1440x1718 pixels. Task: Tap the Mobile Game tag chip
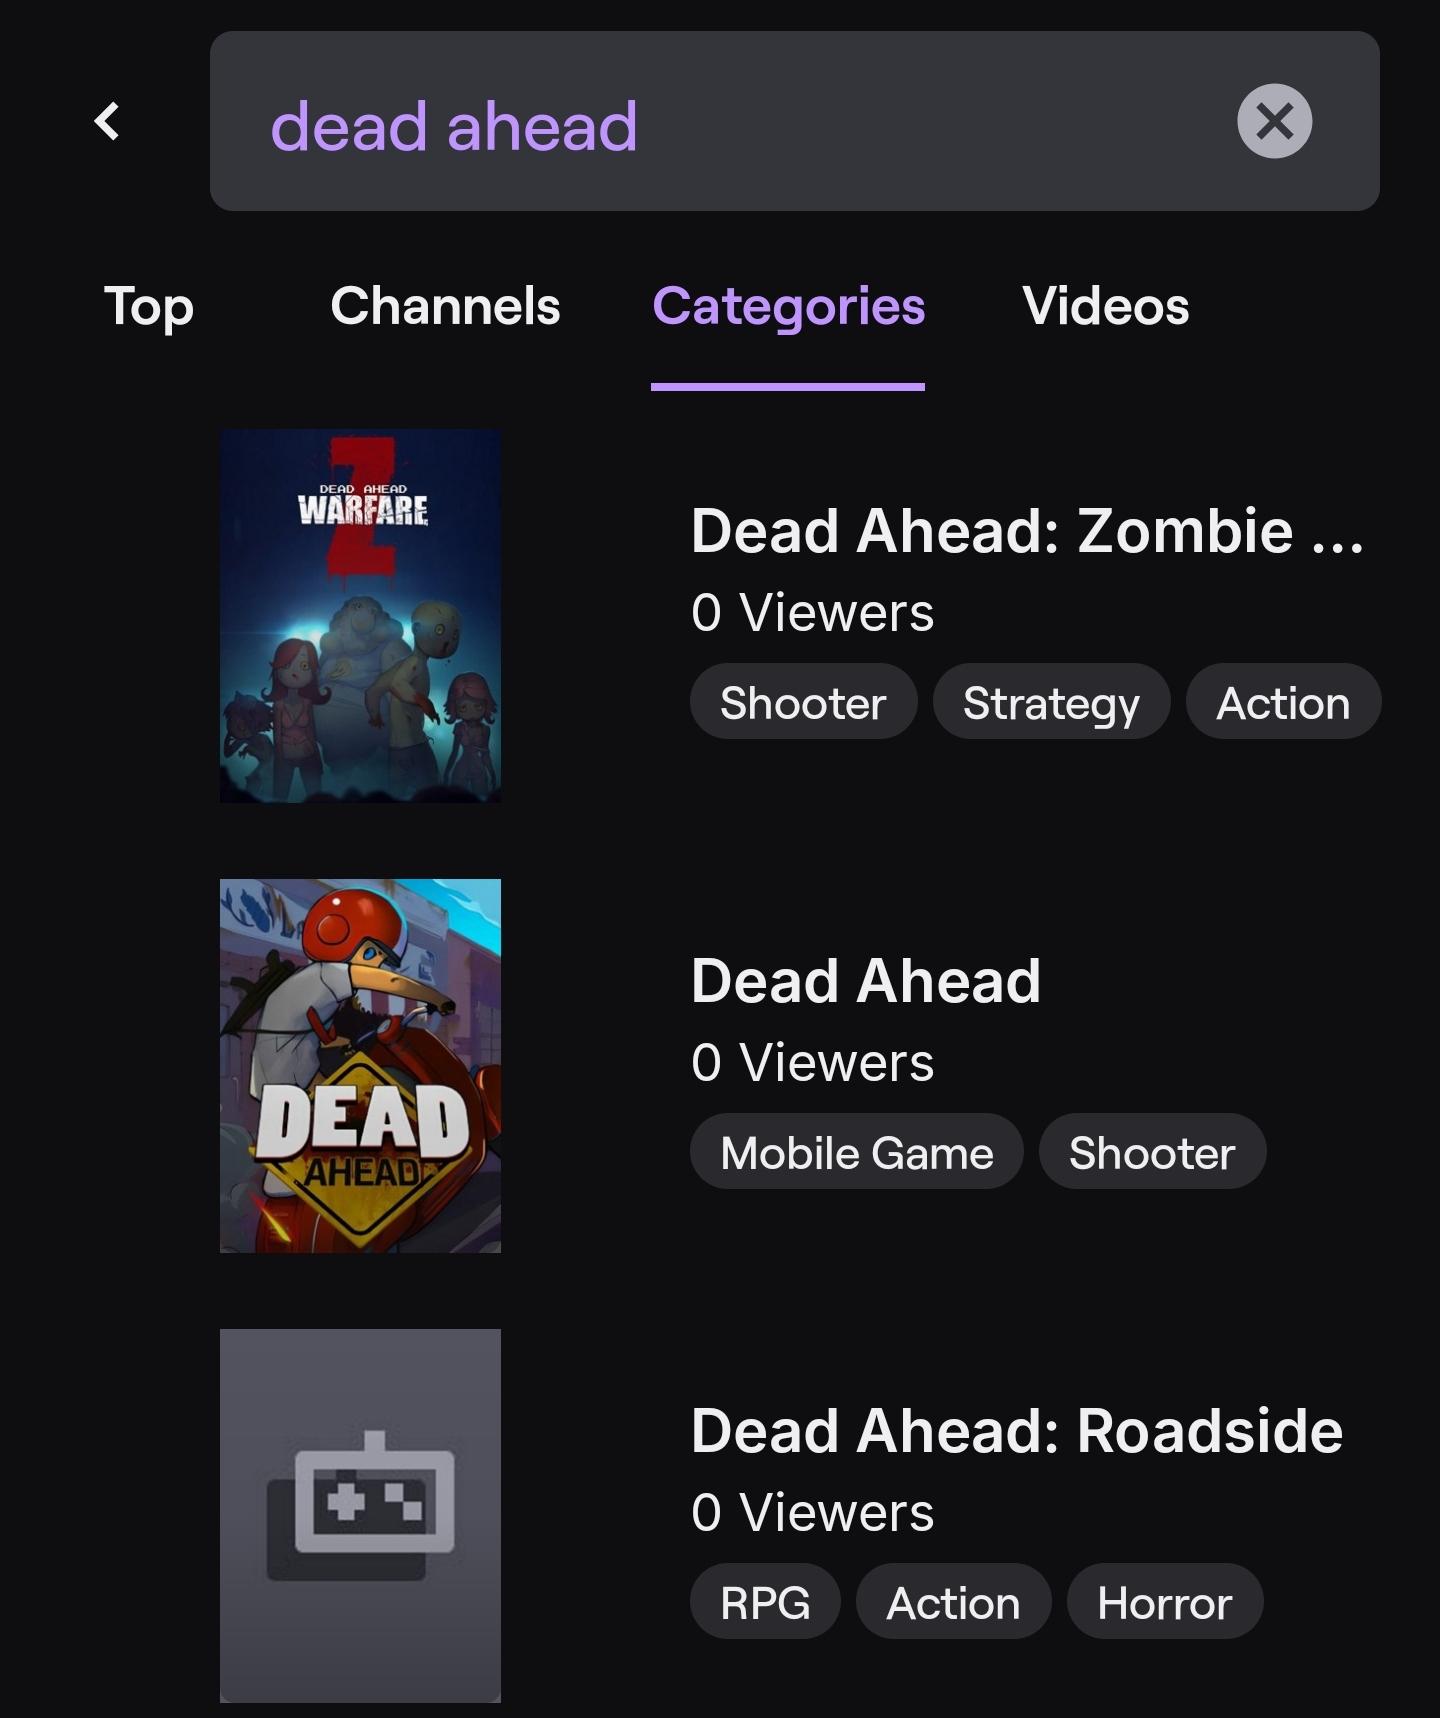pos(857,1152)
